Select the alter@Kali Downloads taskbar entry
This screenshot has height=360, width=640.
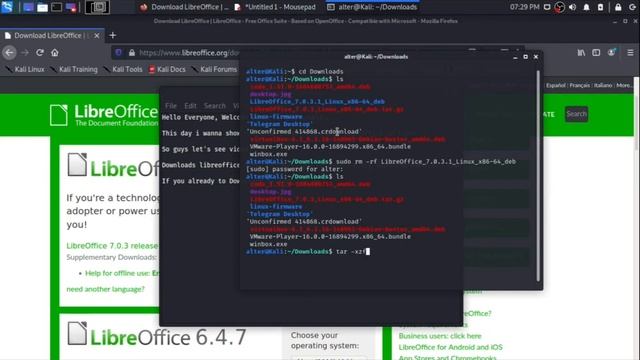pyautogui.click(x=372, y=7)
